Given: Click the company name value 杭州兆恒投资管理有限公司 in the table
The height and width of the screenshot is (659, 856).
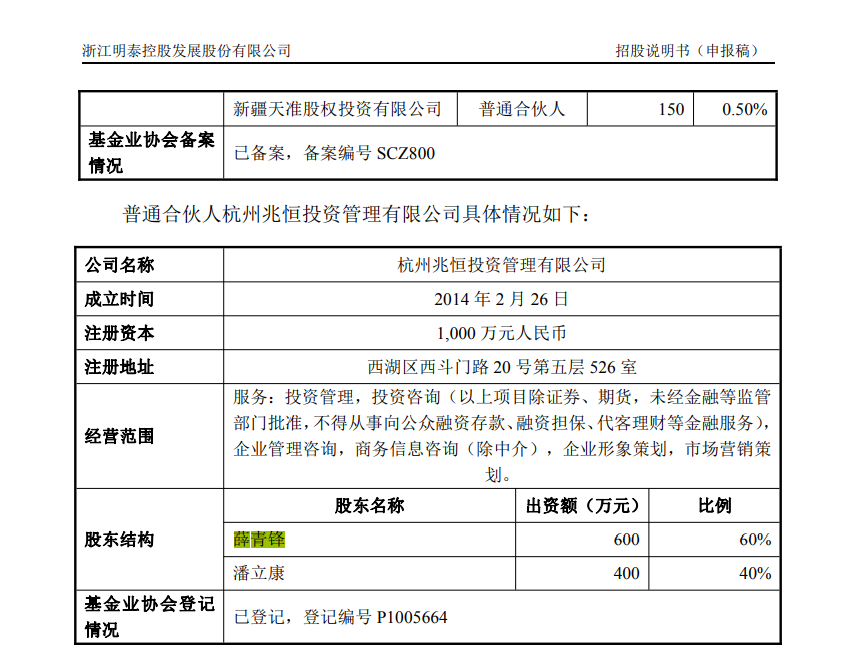Looking at the screenshot, I should click(501, 265).
